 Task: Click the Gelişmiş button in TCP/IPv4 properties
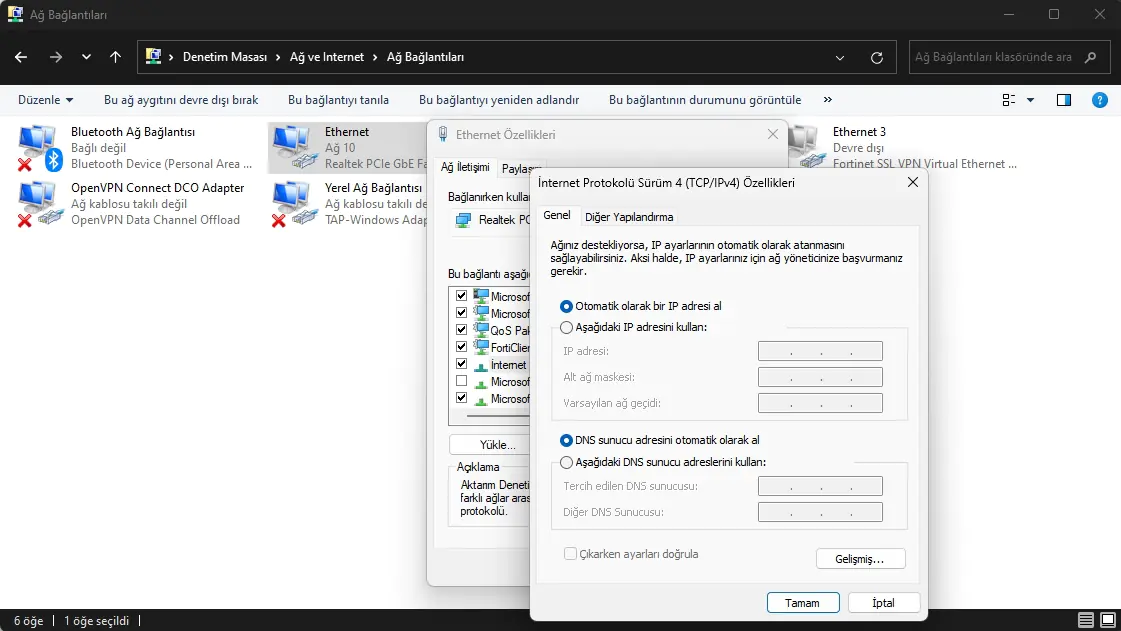click(x=860, y=558)
